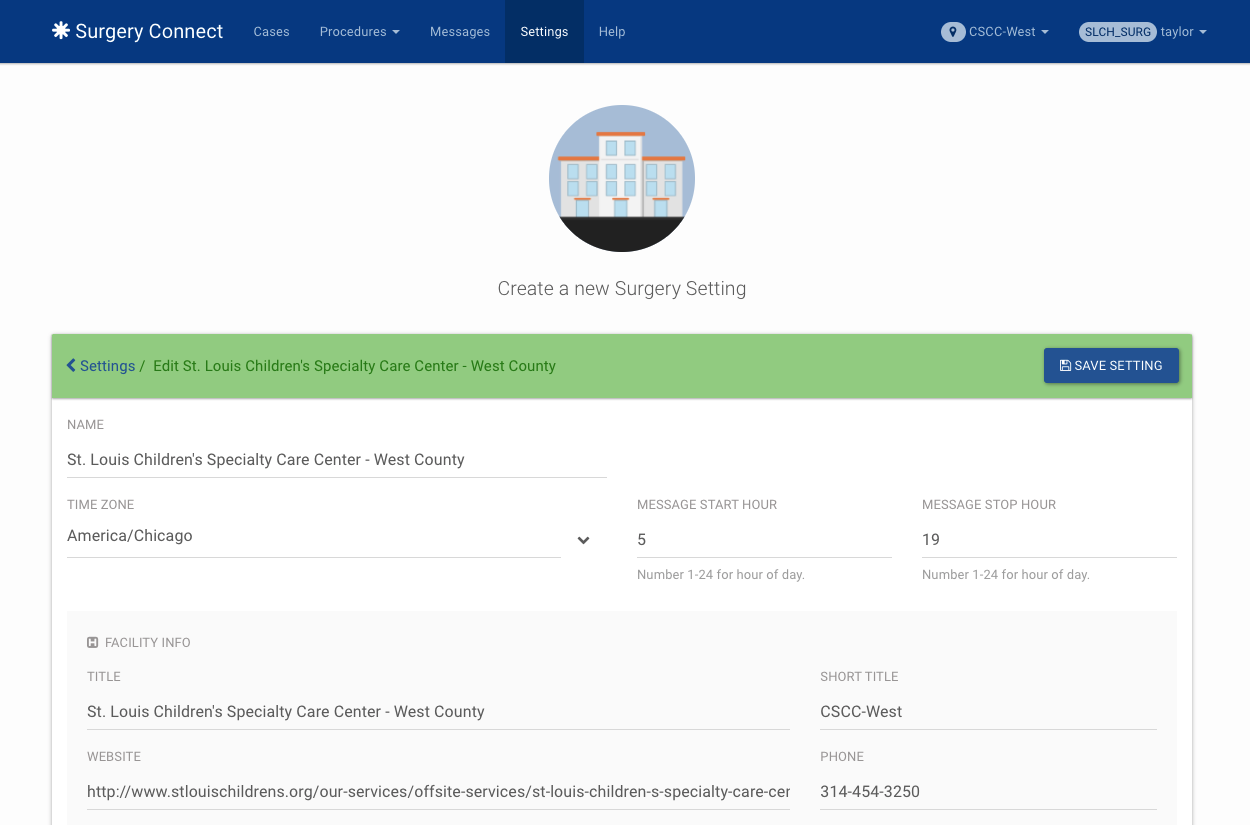The image size is (1250, 825).
Task: Click the 'Number 1-24' hint under Message Stop Hour
Action: (x=1006, y=575)
